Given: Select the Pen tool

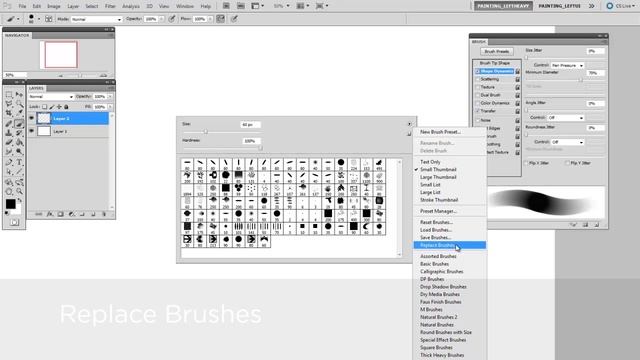Looking at the screenshot, I should pyautogui.click(x=9, y=162).
